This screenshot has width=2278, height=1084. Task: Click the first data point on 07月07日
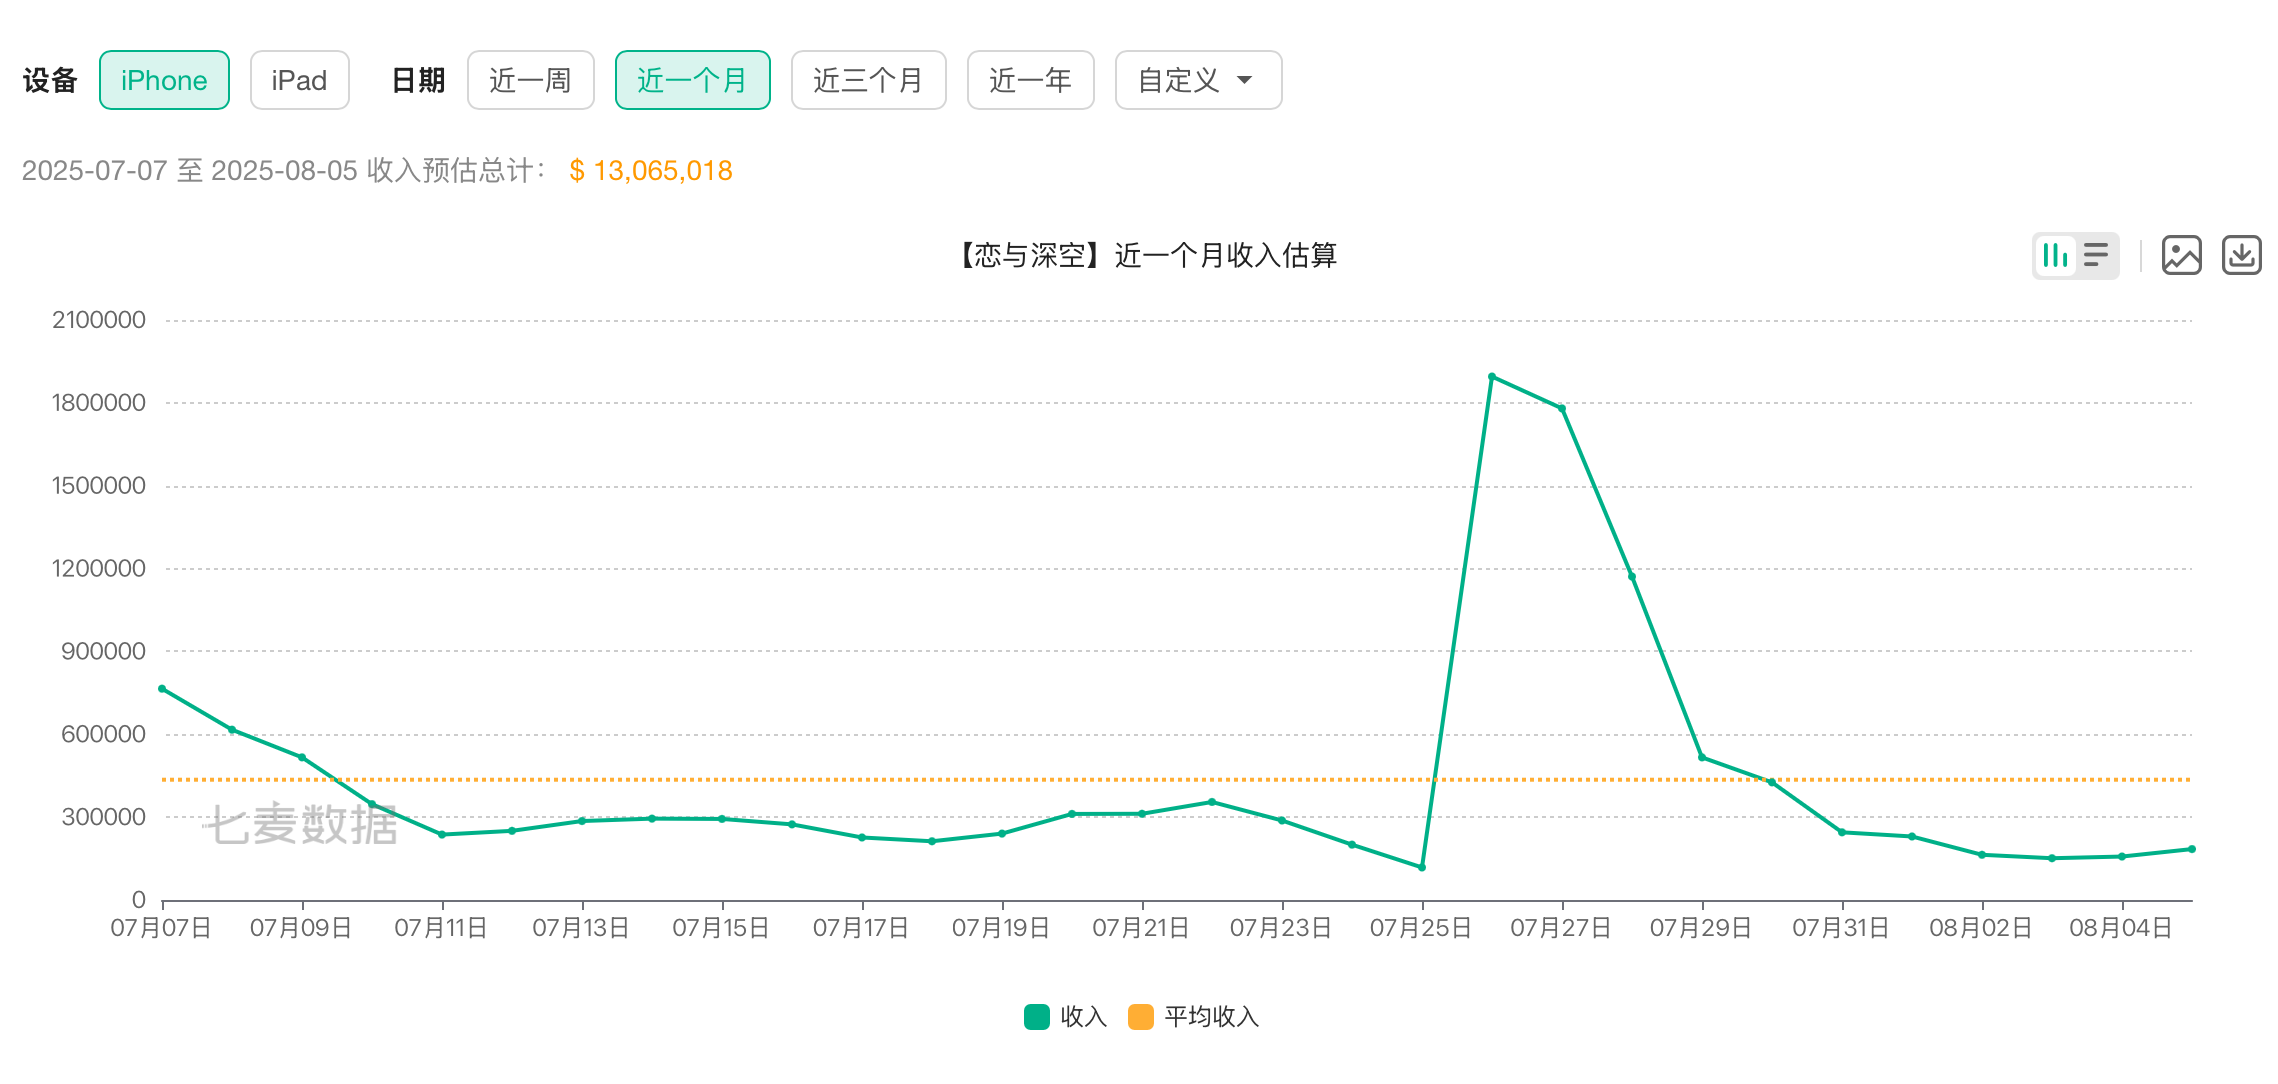(162, 688)
